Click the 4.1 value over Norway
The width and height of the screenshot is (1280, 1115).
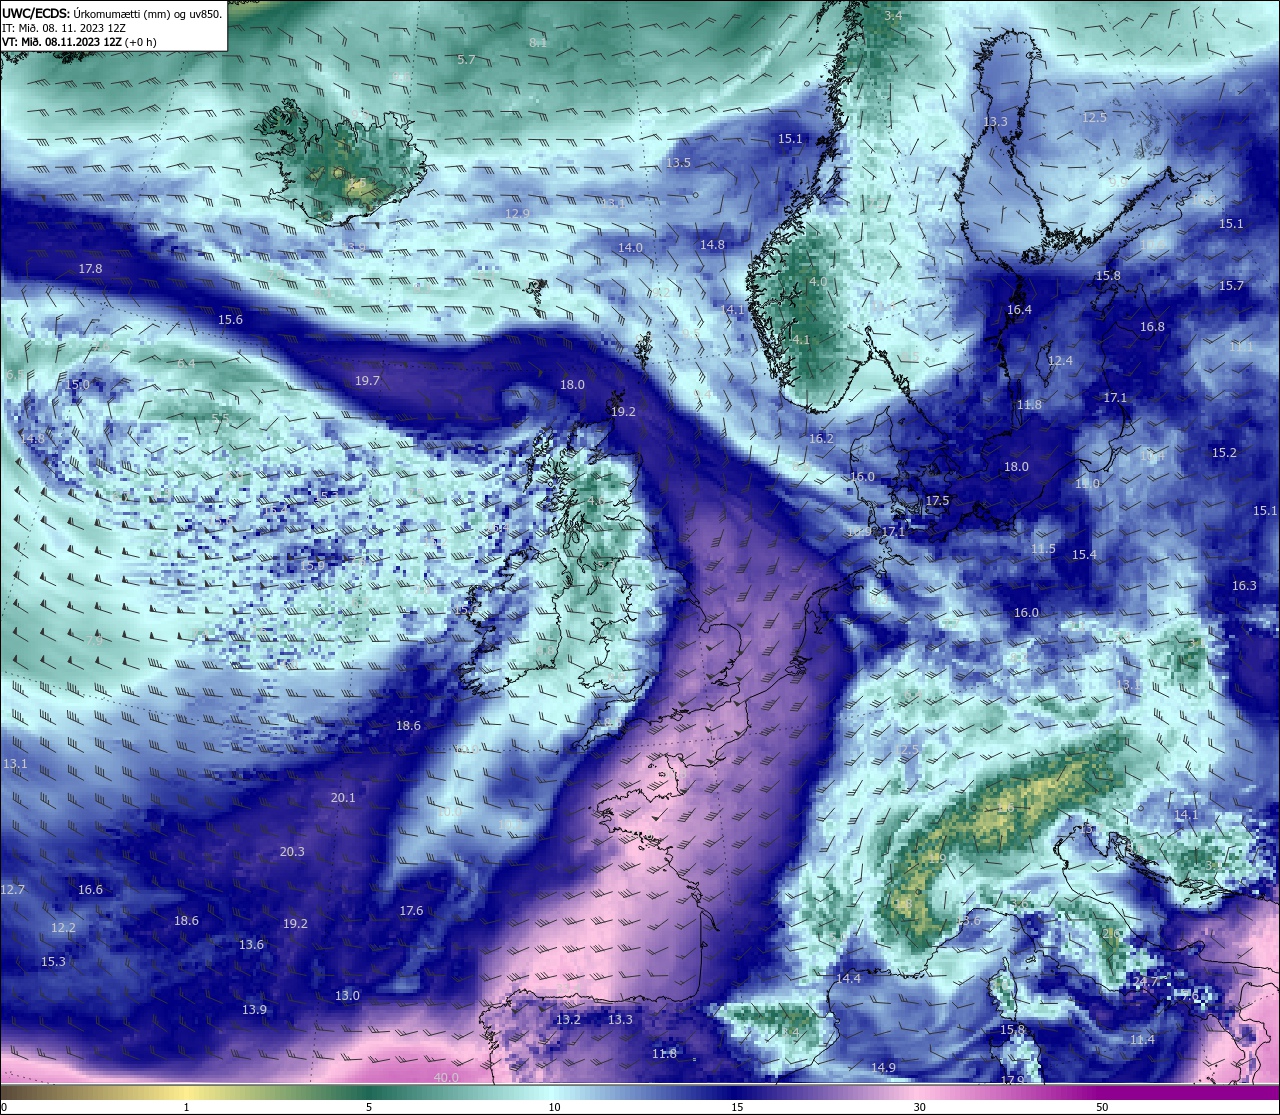tap(801, 340)
